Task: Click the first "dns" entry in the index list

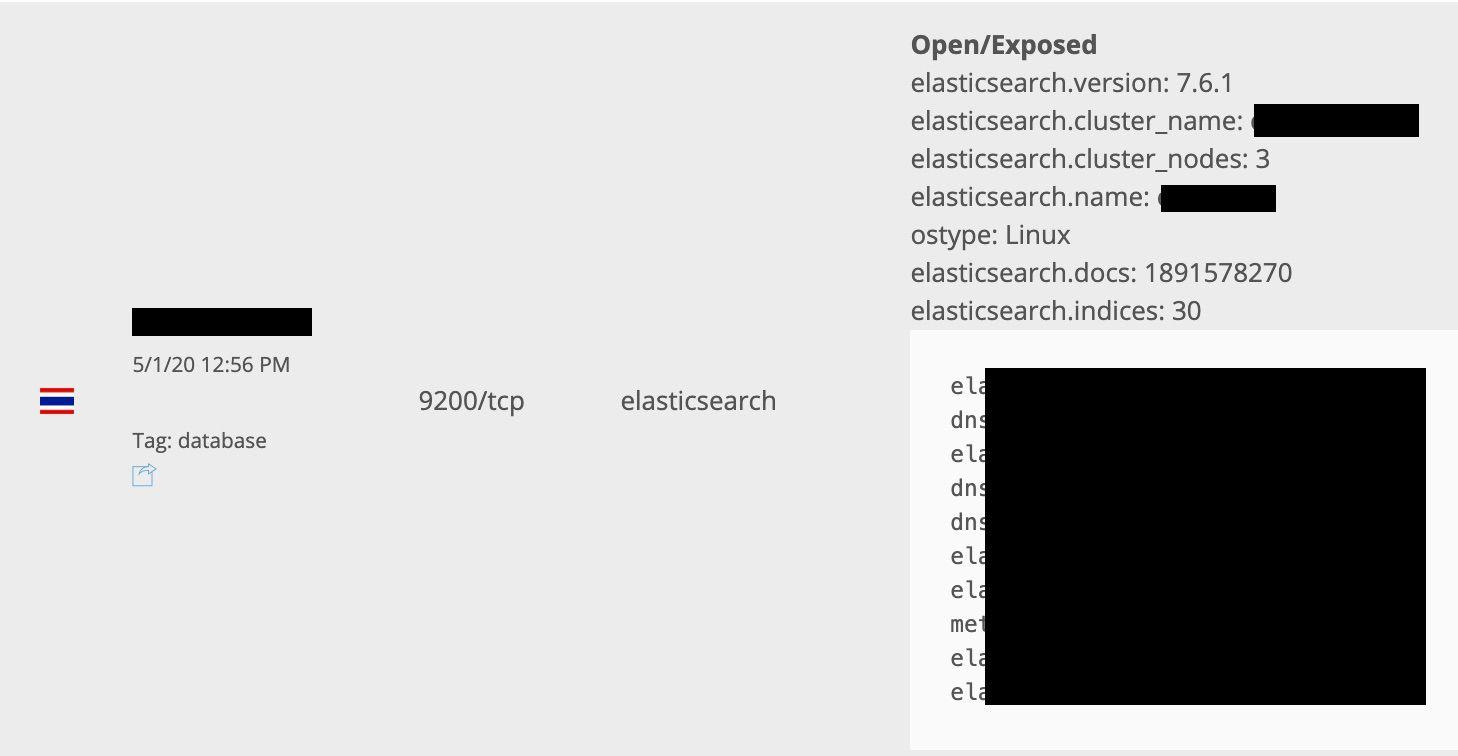Action: pyautogui.click(x=967, y=420)
